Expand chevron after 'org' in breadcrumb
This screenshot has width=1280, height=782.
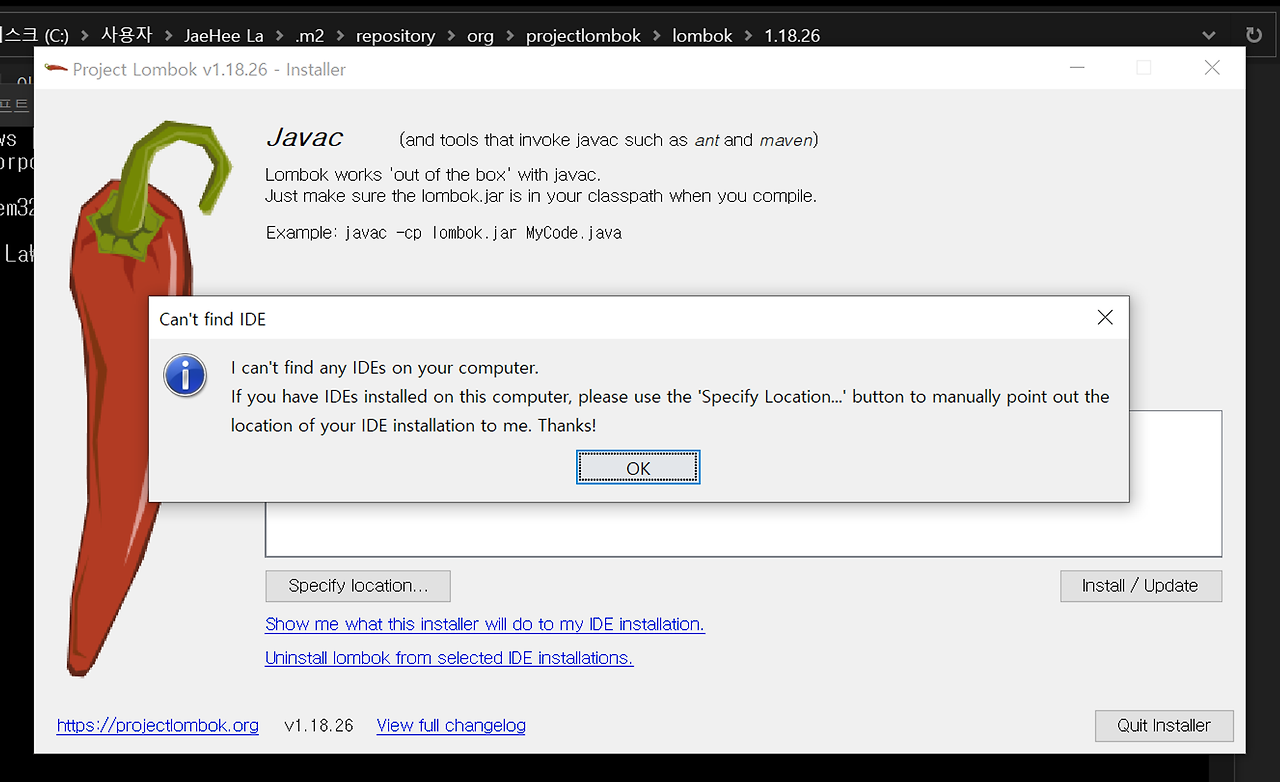click(x=510, y=35)
